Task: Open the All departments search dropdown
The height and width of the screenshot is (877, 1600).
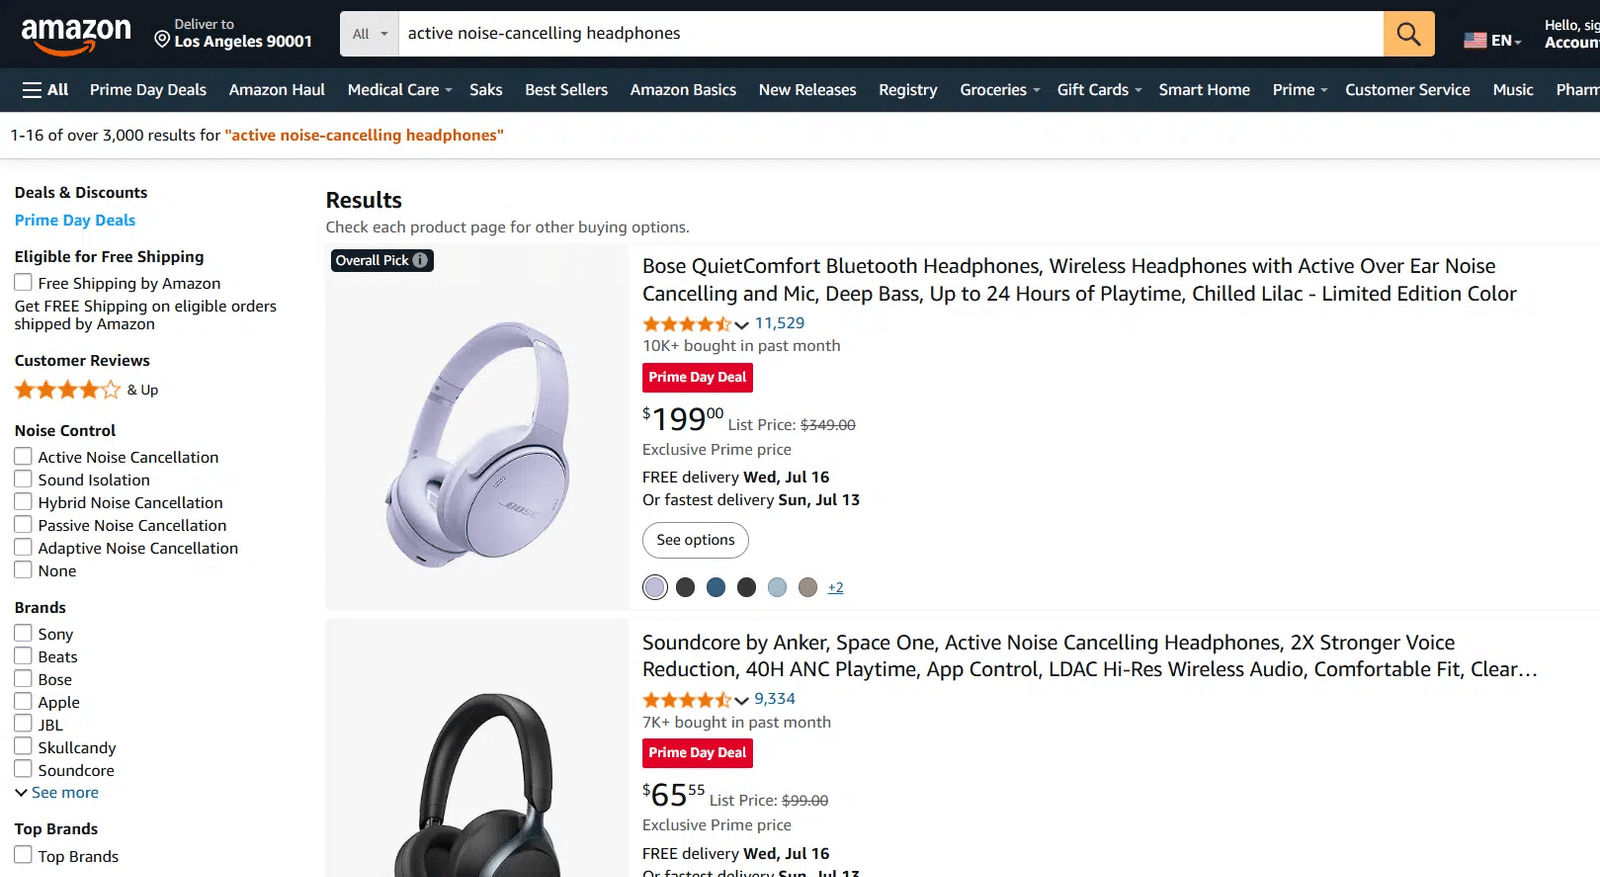Action: tap(369, 34)
